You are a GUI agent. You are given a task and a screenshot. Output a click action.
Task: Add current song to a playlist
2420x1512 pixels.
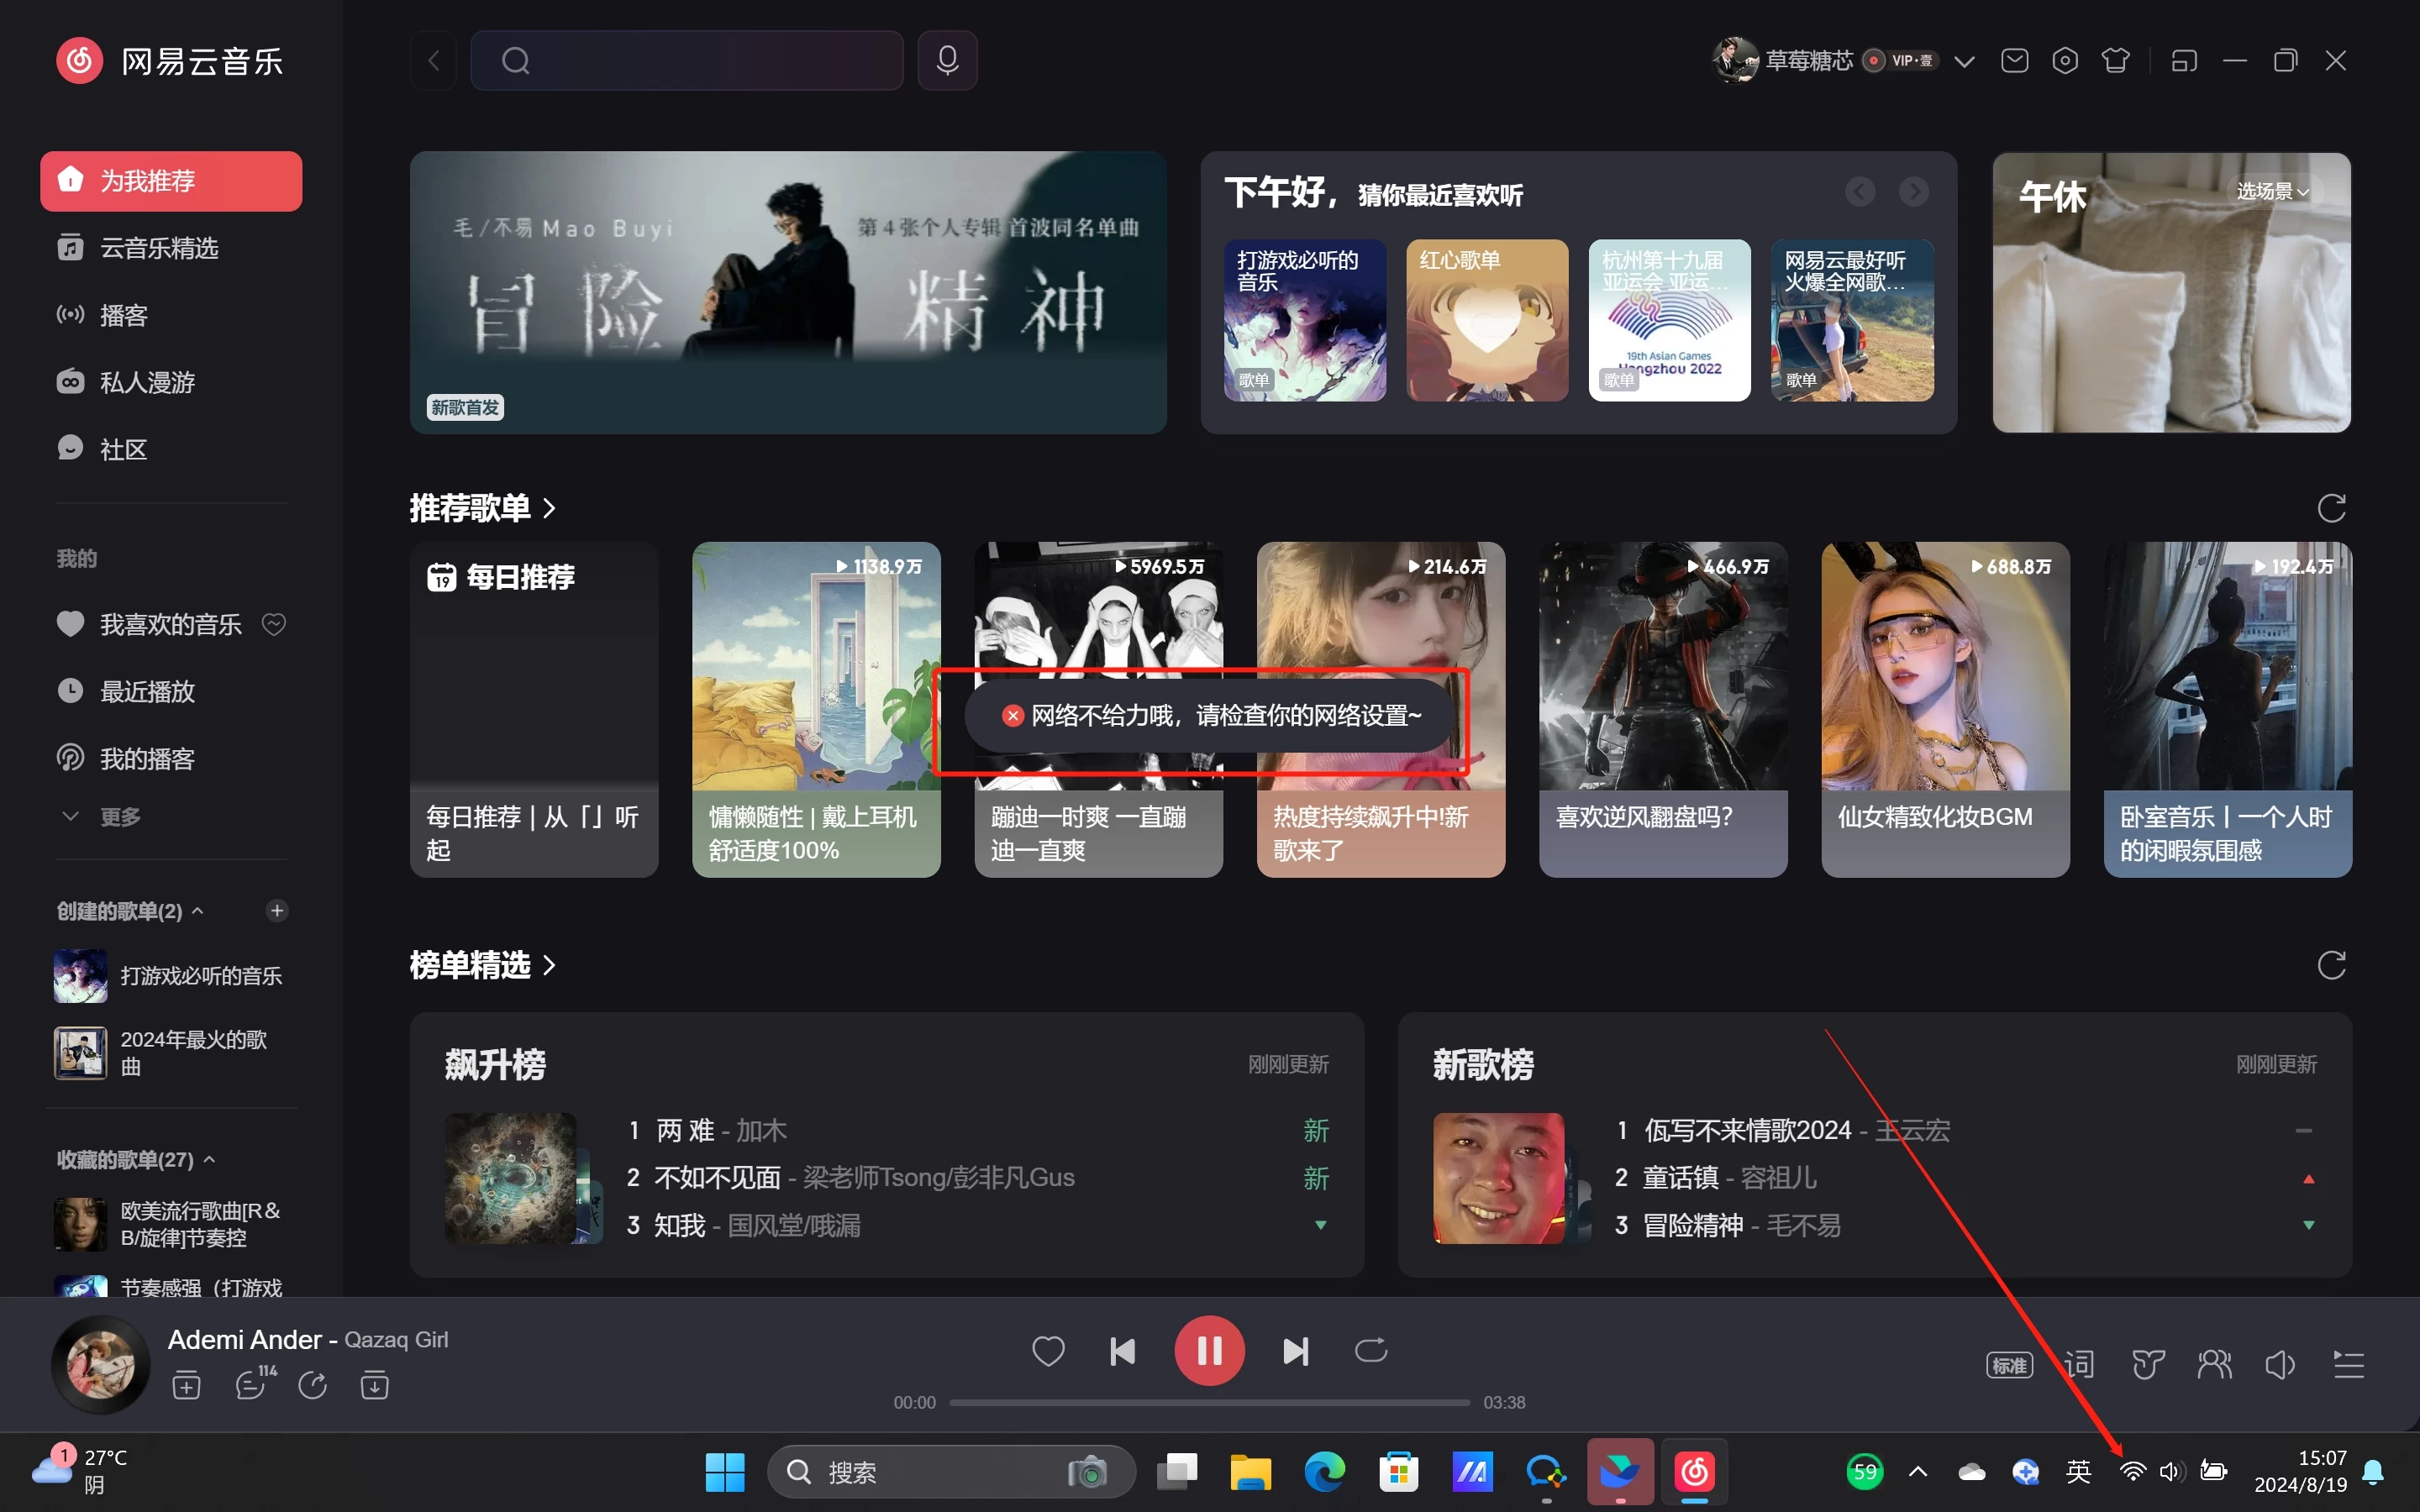(186, 1386)
